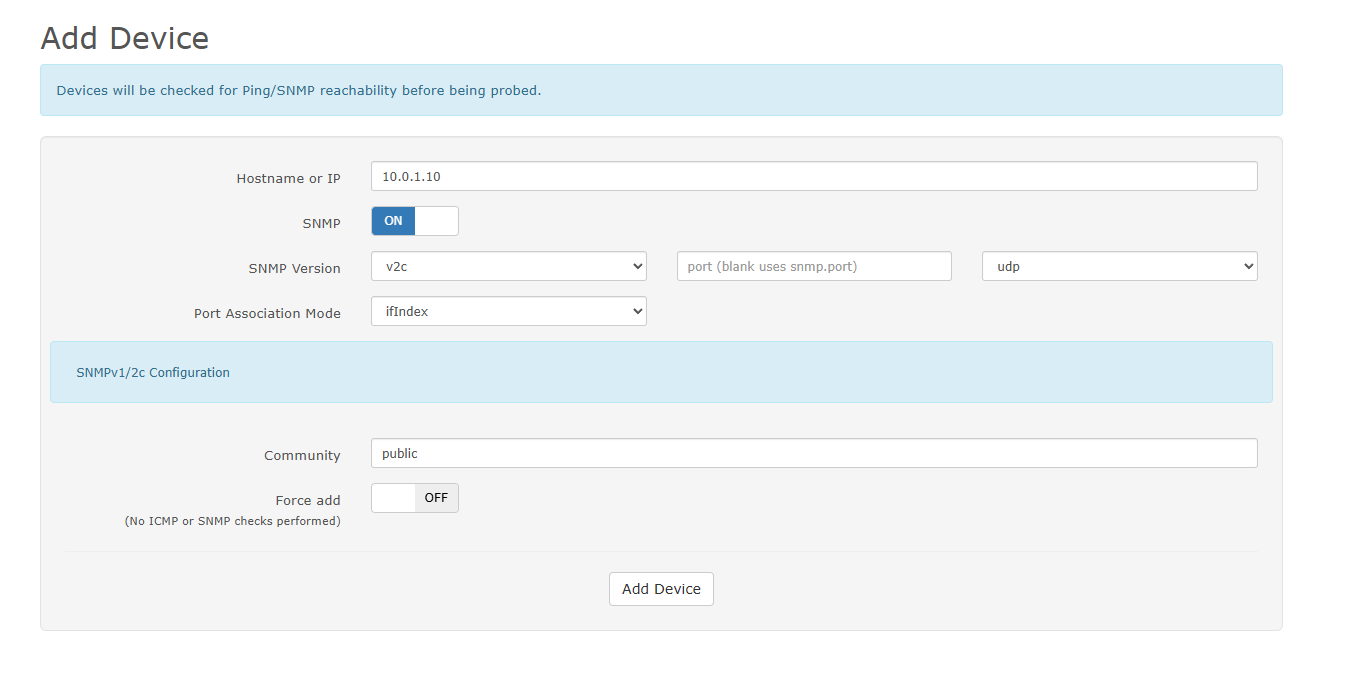Click the "Port Association Mode" label

point(267,313)
